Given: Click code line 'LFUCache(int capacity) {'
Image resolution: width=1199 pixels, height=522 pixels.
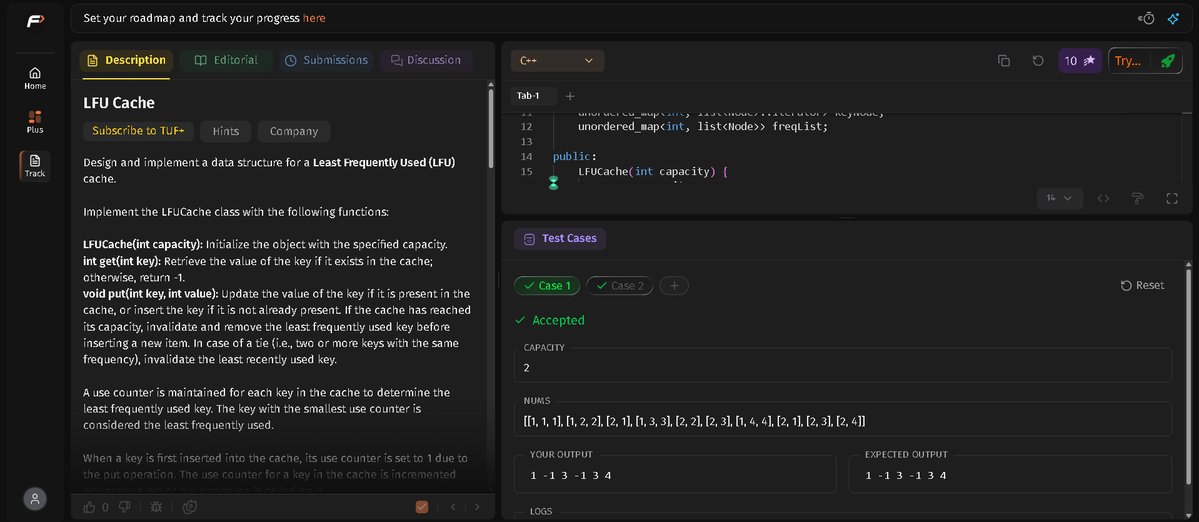Looking at the screenshot, I should pos(652,171).
